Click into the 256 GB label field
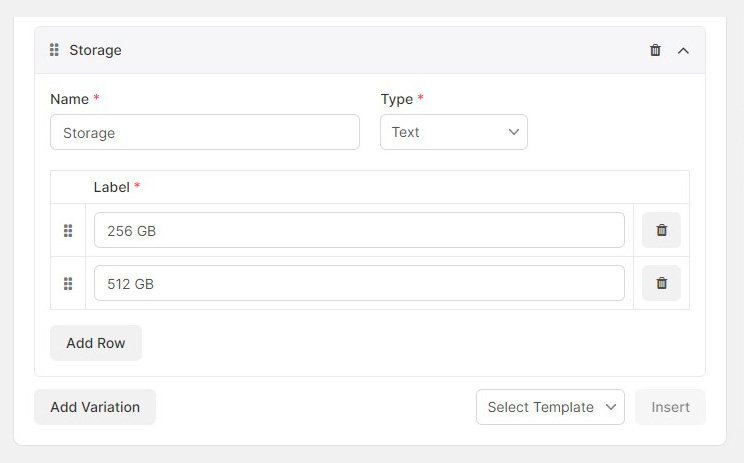This screenshot has width=744, height=463. (359, 231)
